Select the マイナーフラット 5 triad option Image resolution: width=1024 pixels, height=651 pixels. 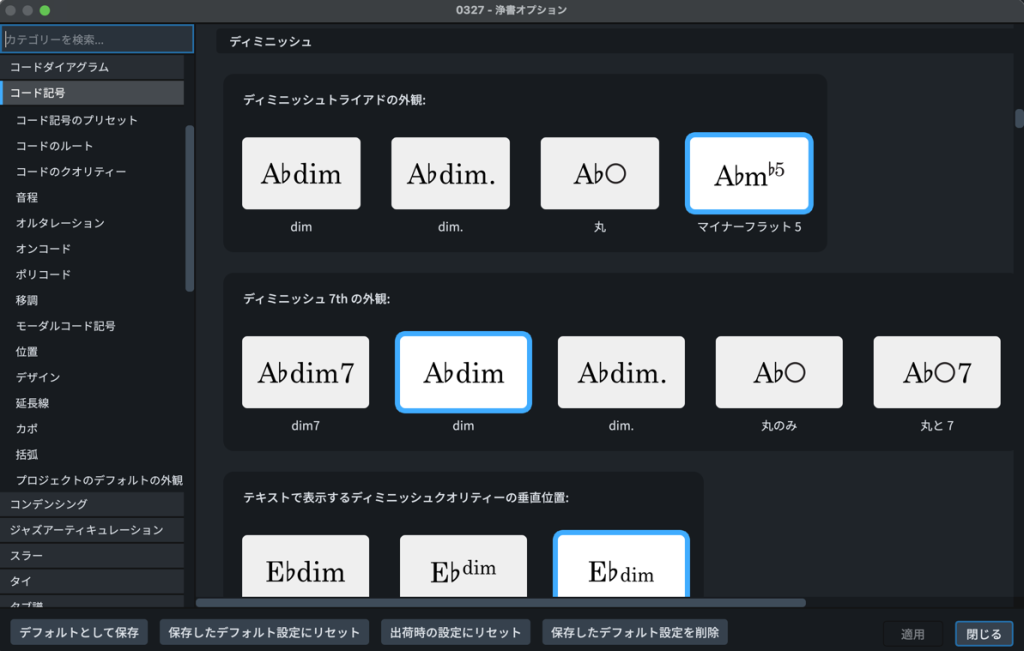point(749,173)
